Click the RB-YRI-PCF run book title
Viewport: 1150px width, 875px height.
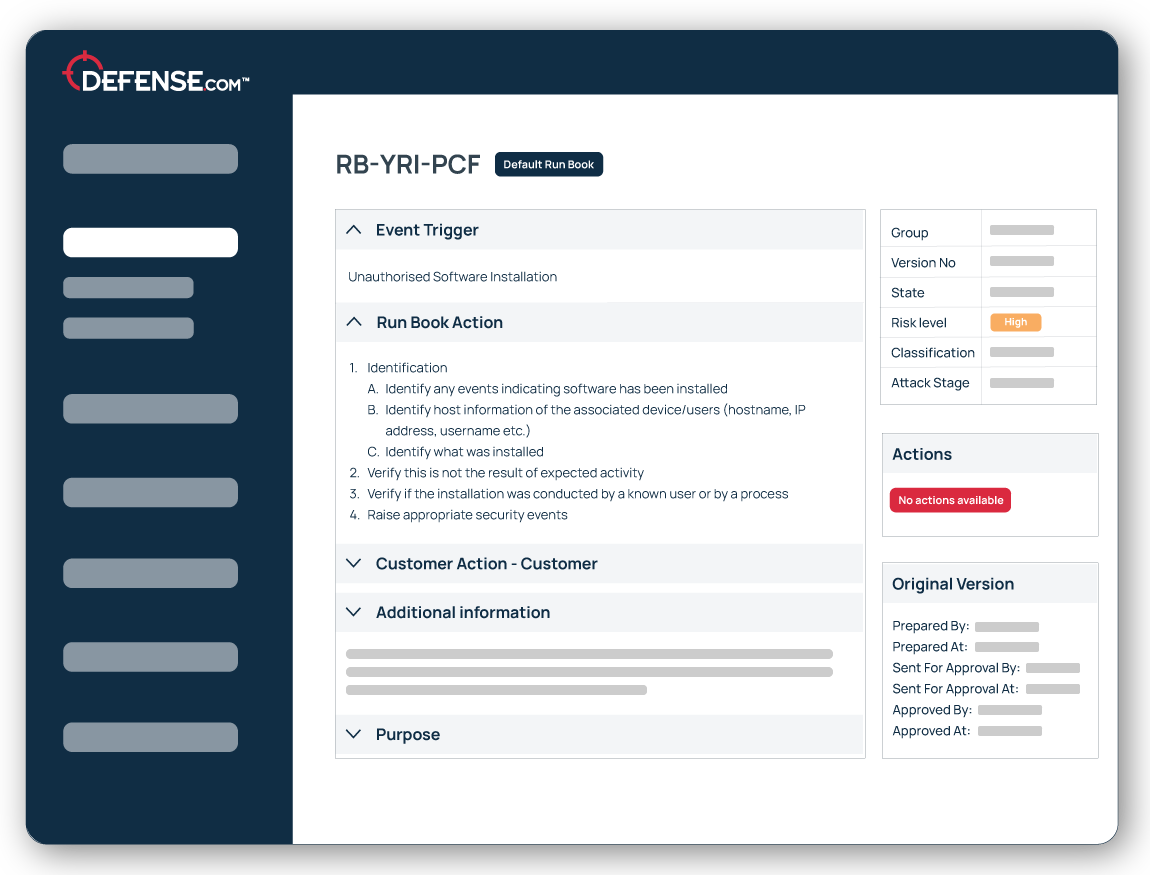[409, 164]
